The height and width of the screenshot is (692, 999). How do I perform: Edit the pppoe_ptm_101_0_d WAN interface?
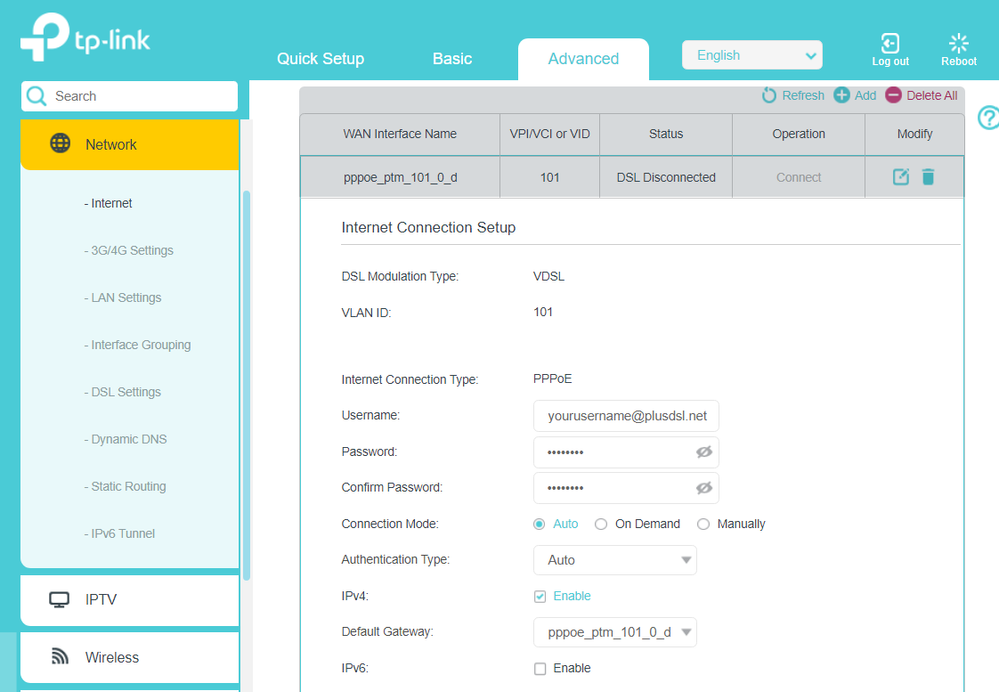901,177
